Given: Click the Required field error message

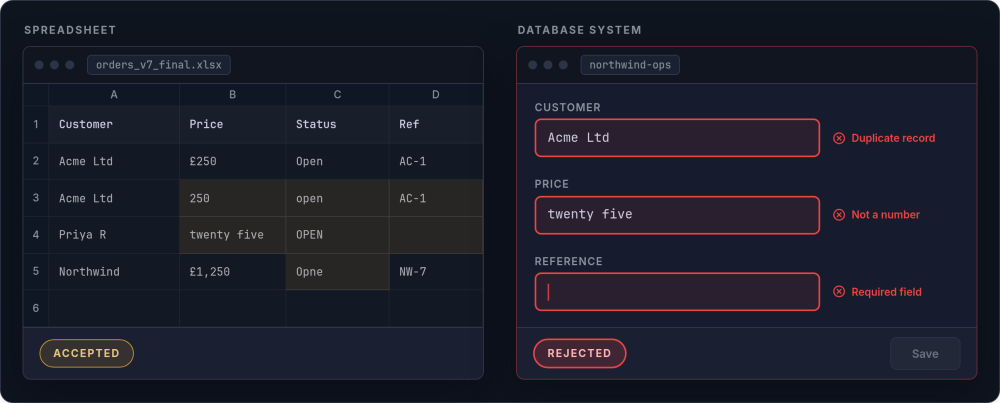Looking at the screenshot, I should pyautogui.click(x=886, y=292).
